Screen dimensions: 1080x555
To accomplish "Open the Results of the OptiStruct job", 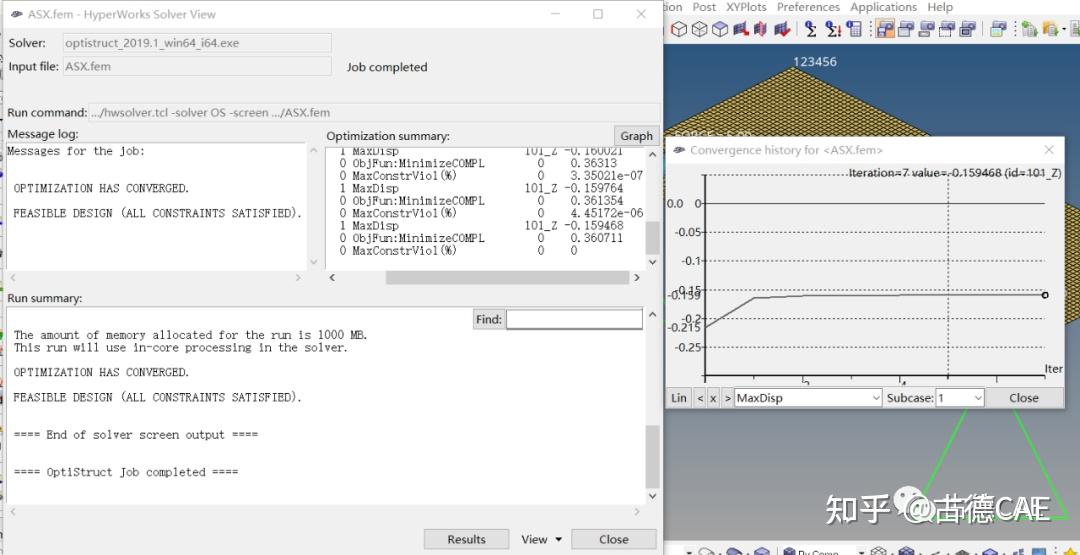I will point(466,539).
